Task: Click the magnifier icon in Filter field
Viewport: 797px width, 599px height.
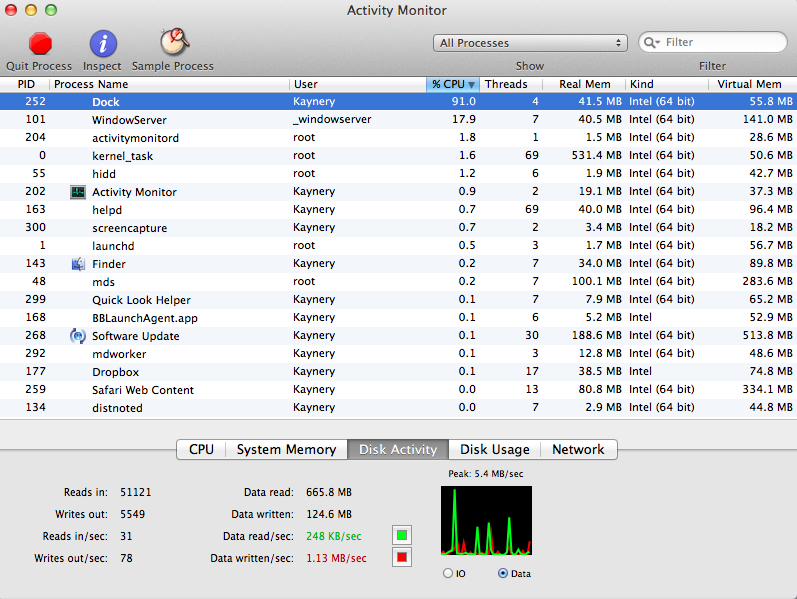Action: (652, 42)
